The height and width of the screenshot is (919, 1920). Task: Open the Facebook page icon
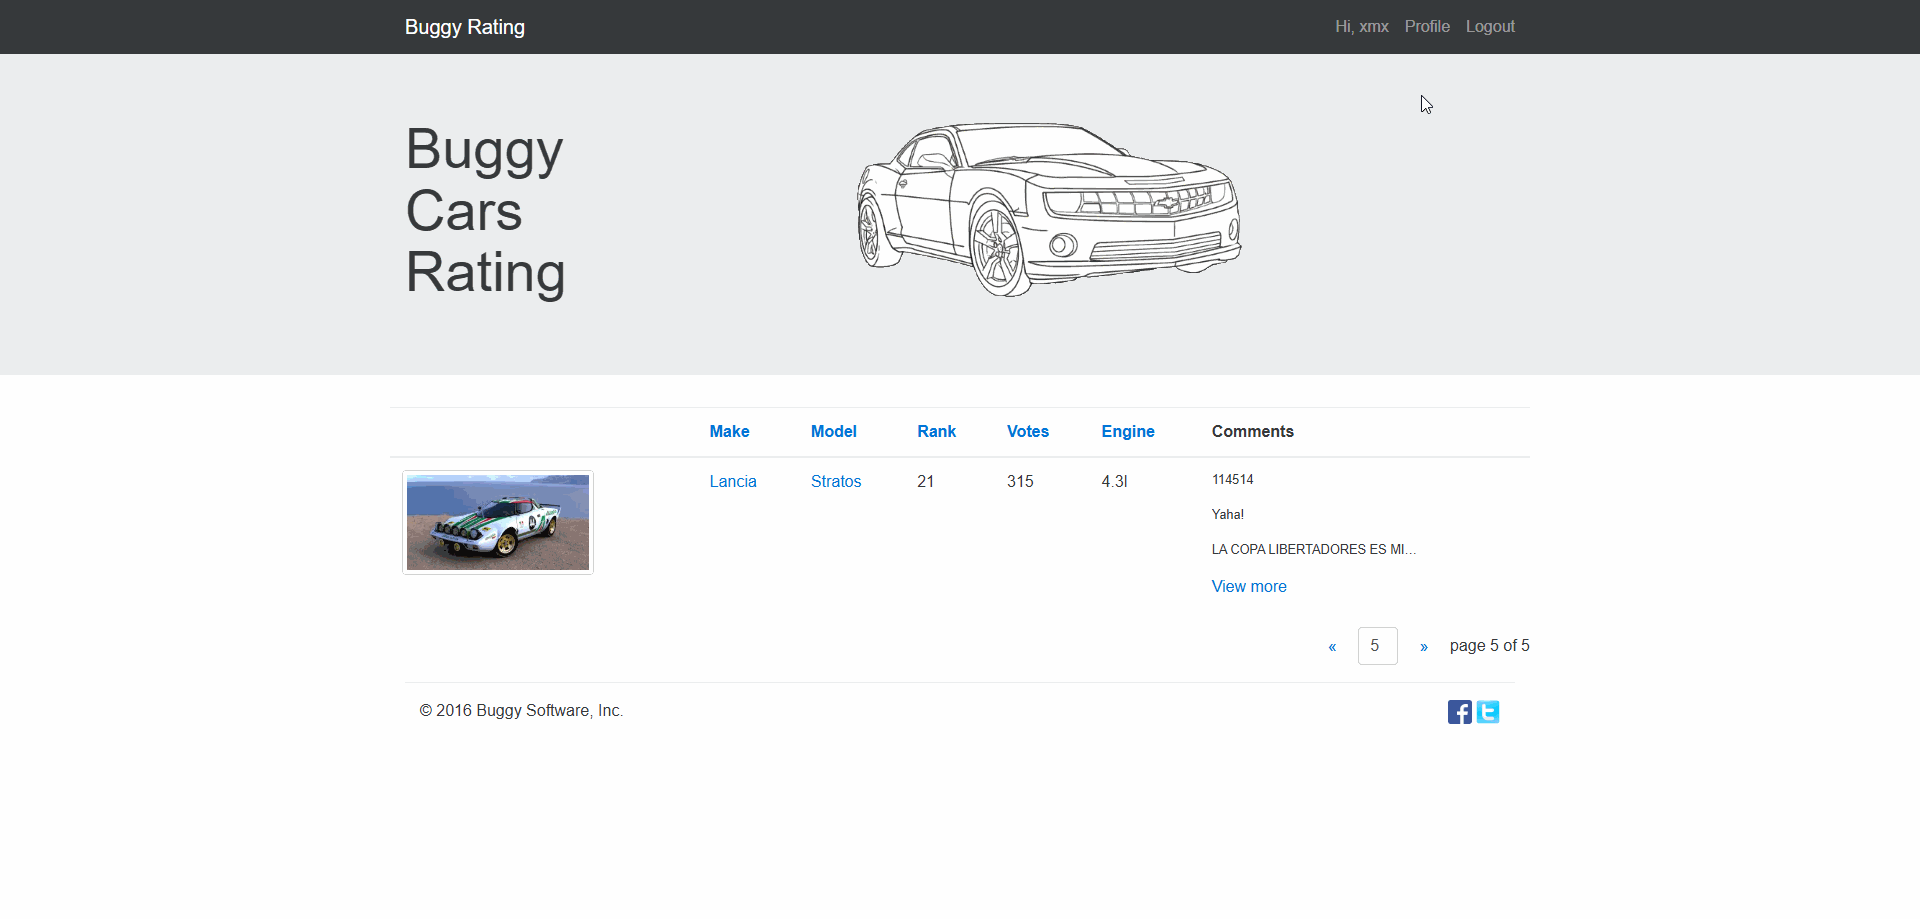(1459, 712)
